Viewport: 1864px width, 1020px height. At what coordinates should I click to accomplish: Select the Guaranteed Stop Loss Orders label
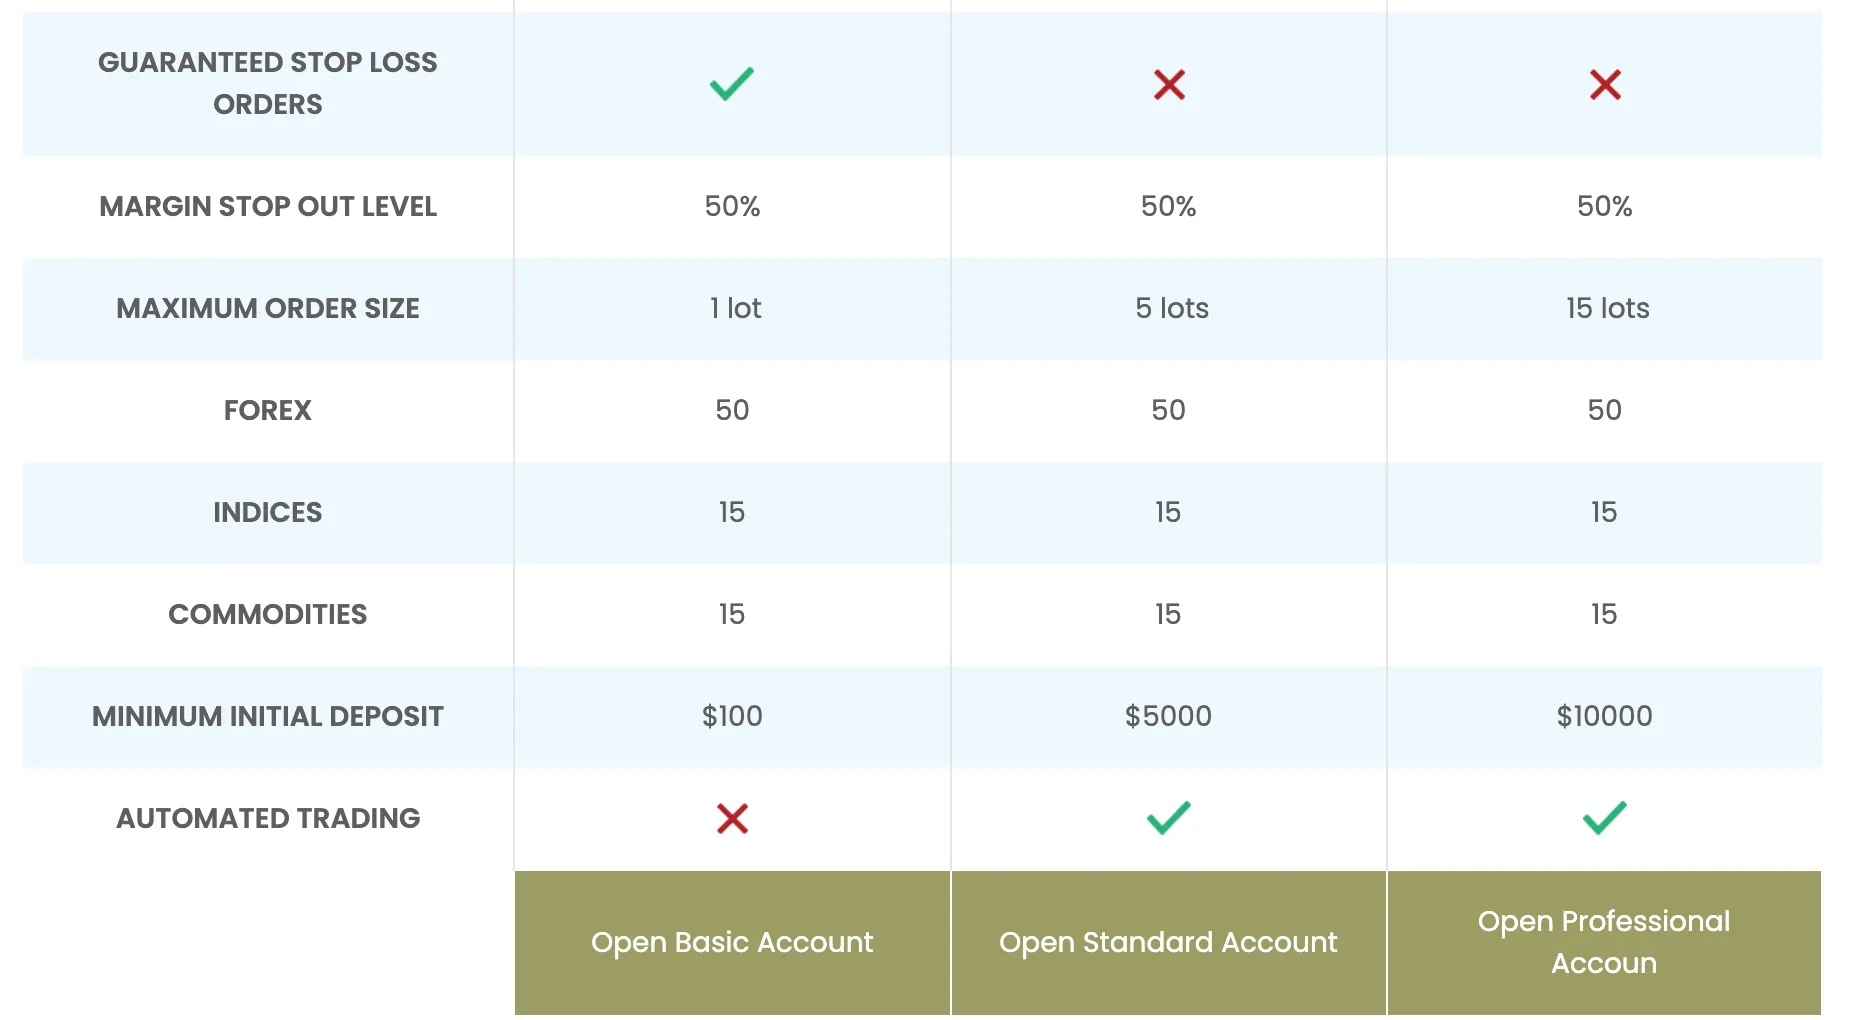[x=268, y=83]
